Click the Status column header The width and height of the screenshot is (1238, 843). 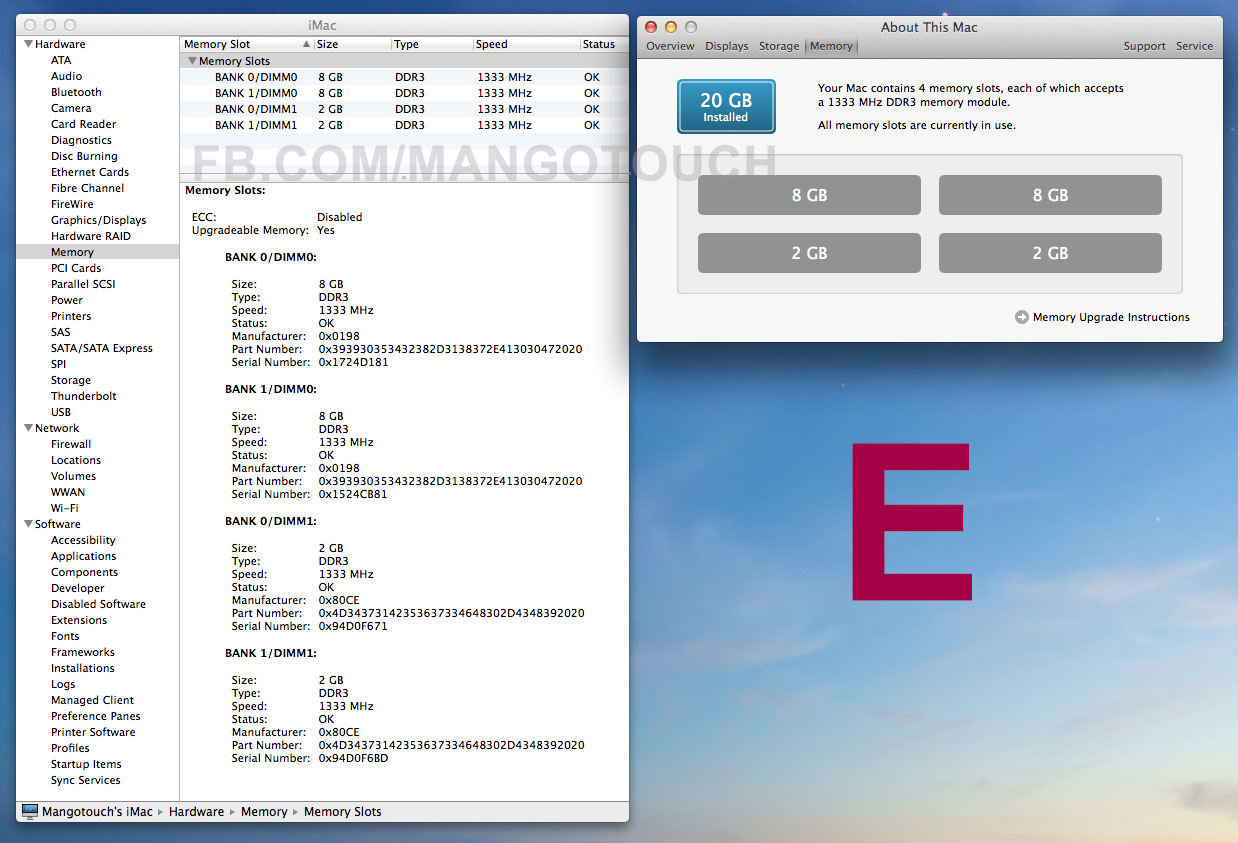point(603,44)
